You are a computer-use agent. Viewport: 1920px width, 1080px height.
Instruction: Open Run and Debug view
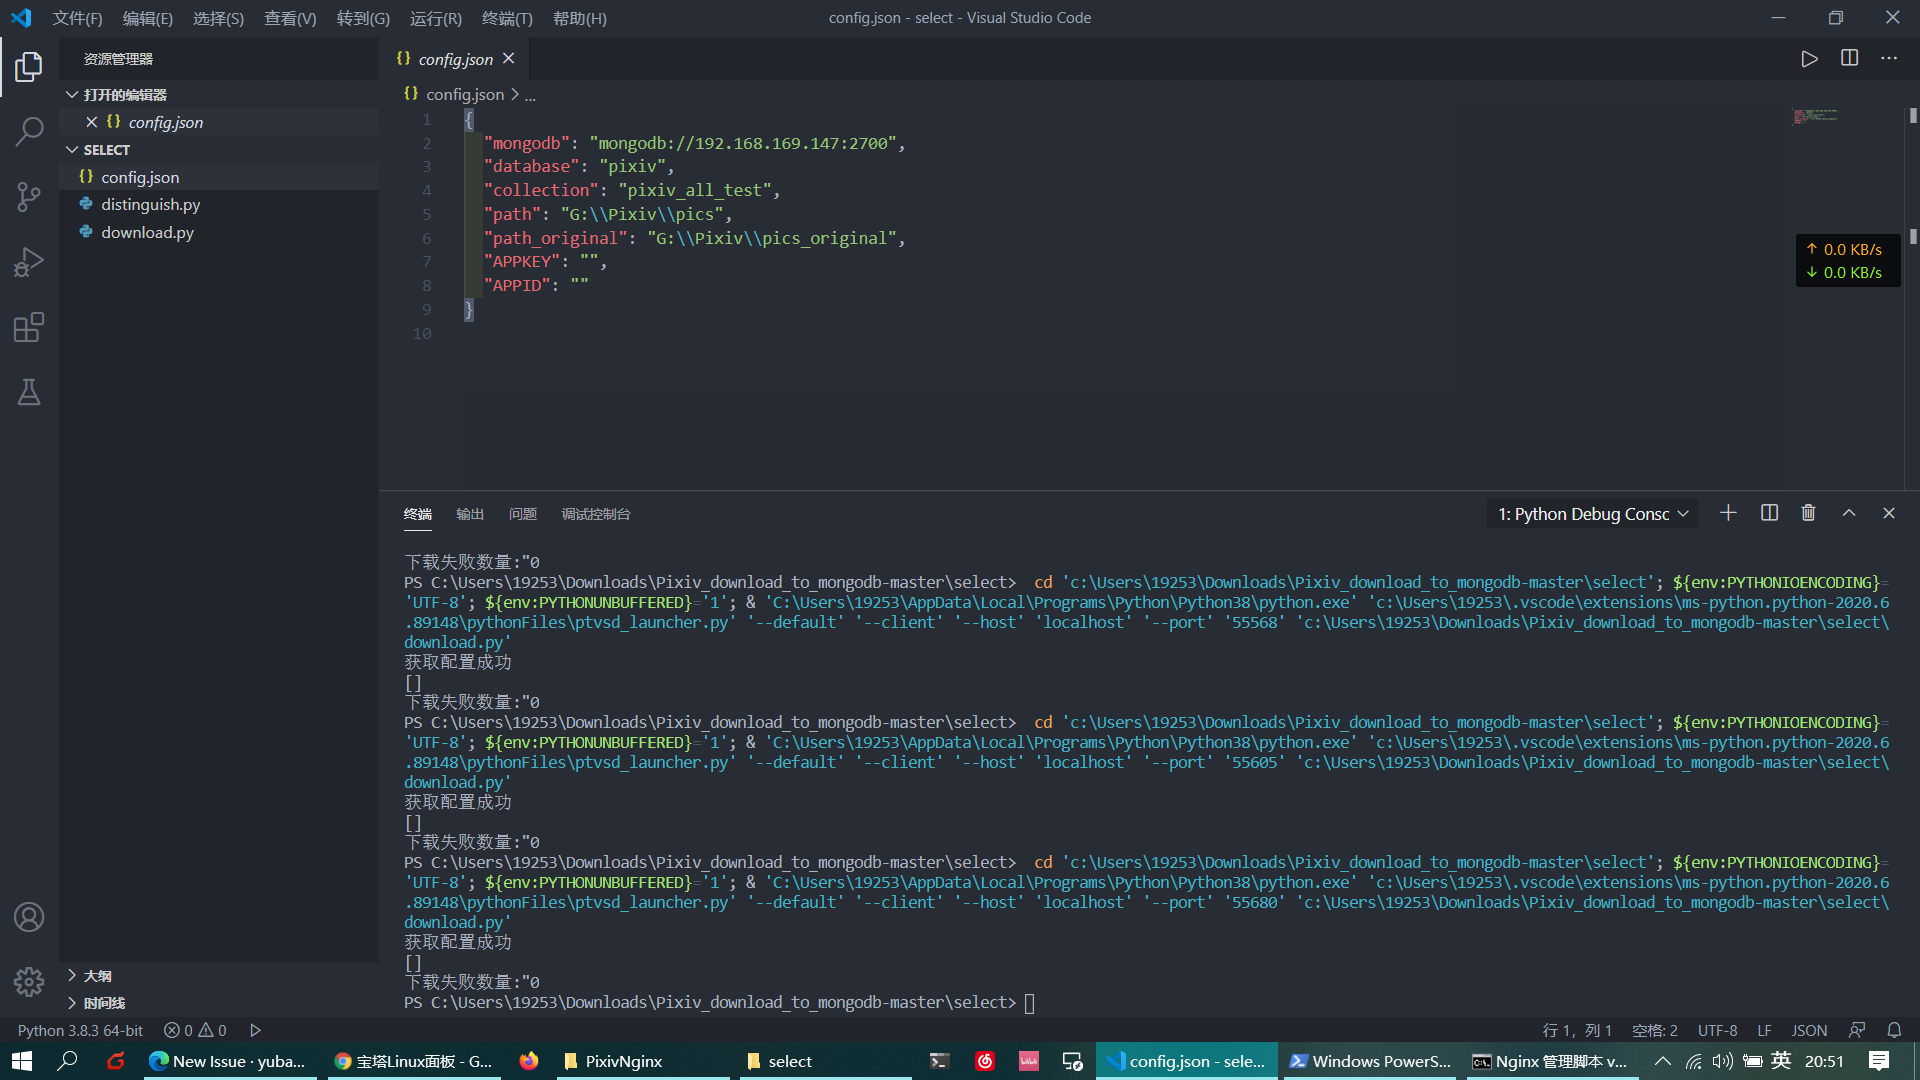coord(29,262)
